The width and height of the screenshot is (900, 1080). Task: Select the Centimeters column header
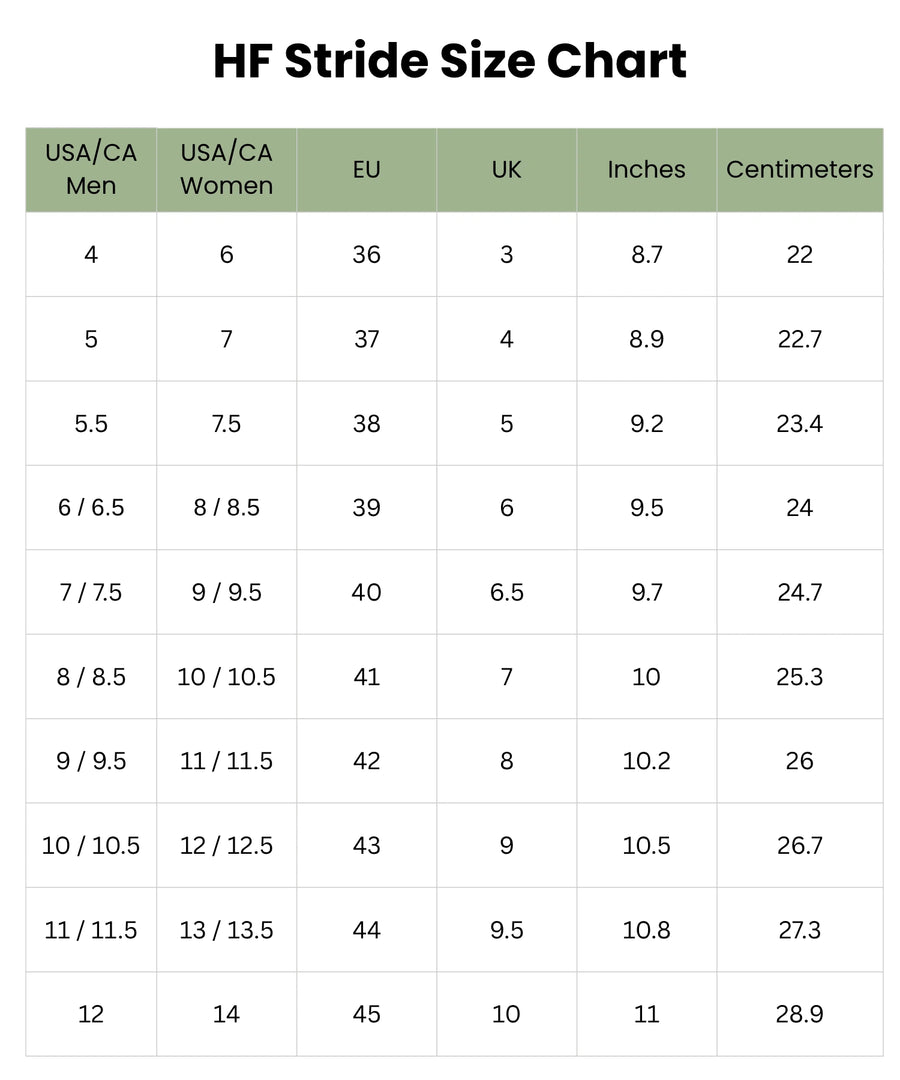point(799,169)
